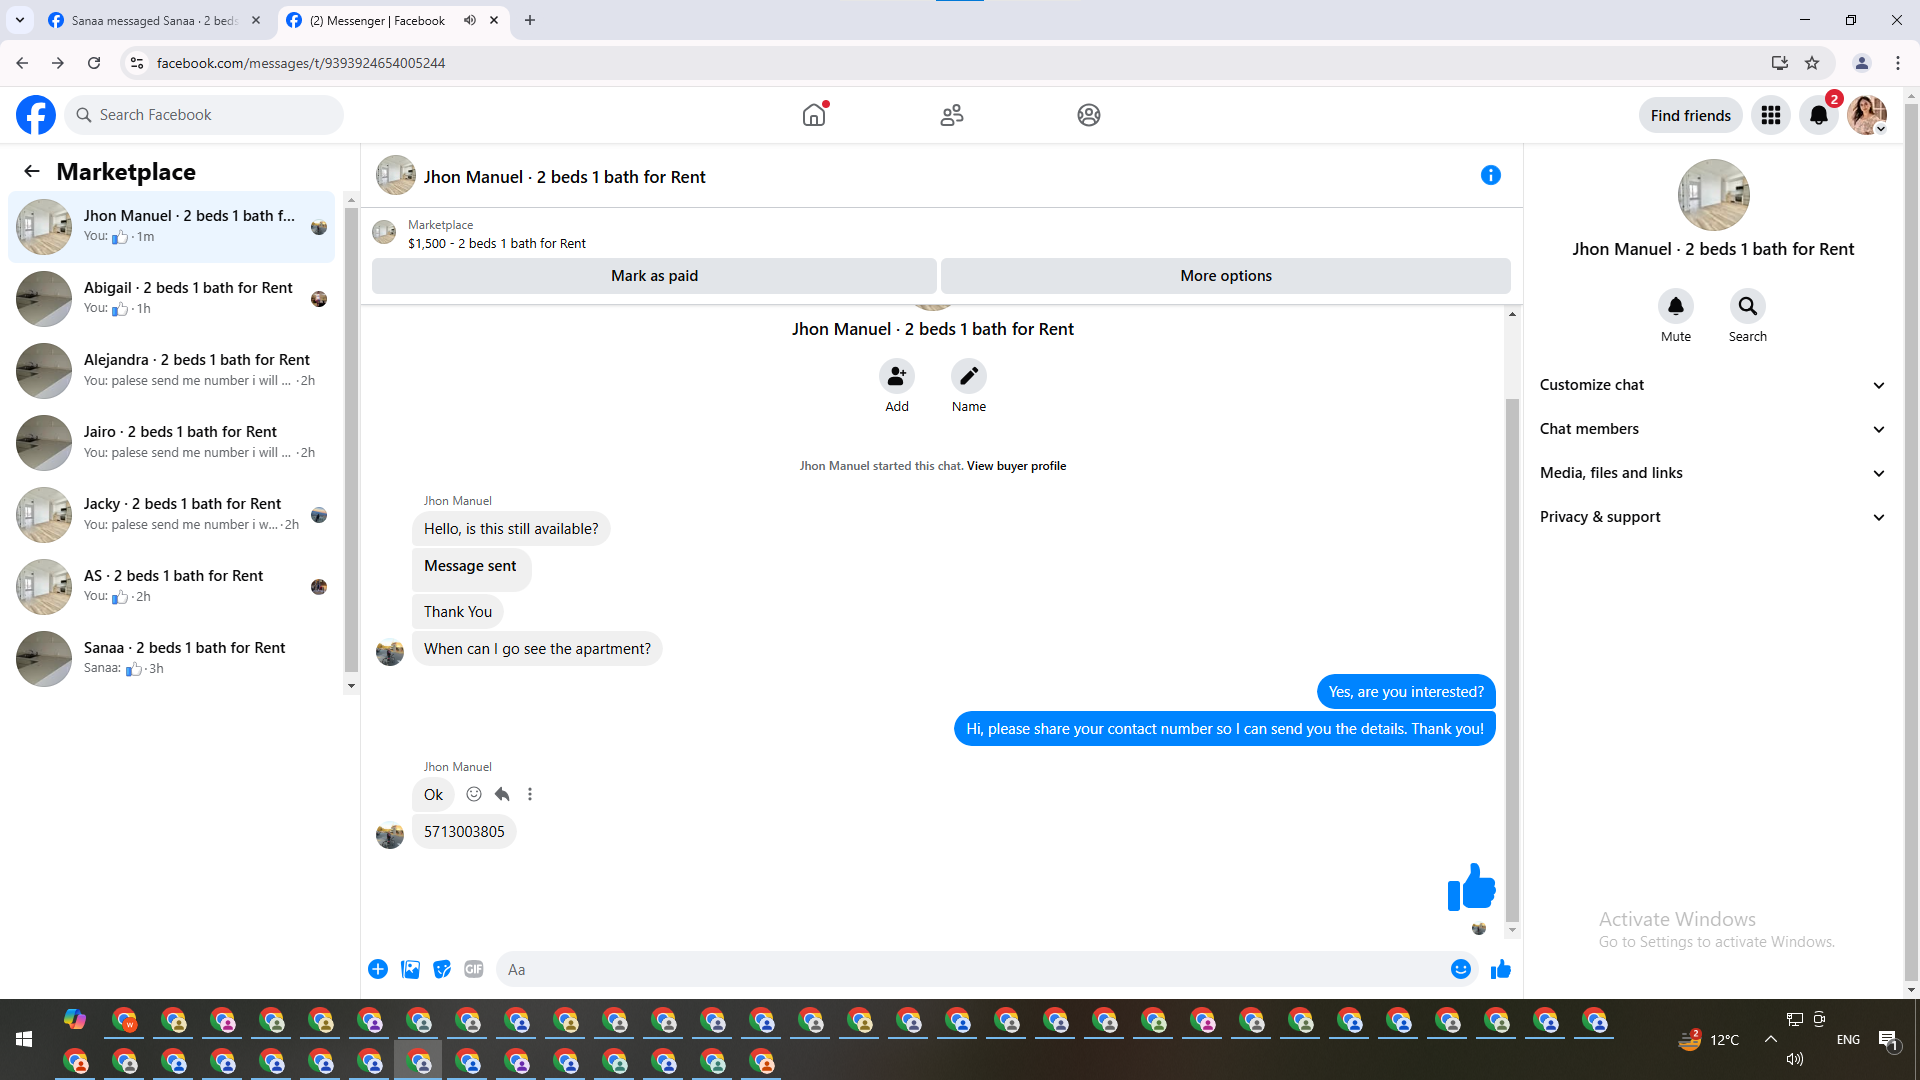Image resolution: width=1920 pixels, height=1080 pixels.
Task: Send a thumbs-up like
Action: pyautogui.click(x=1501, y=969)
